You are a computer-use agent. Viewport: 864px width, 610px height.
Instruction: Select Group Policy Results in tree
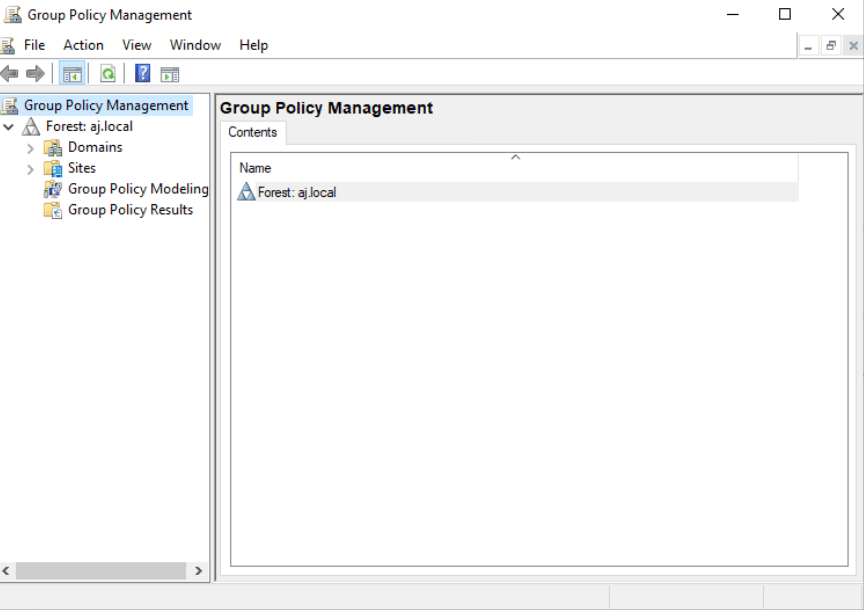[130, 210]
